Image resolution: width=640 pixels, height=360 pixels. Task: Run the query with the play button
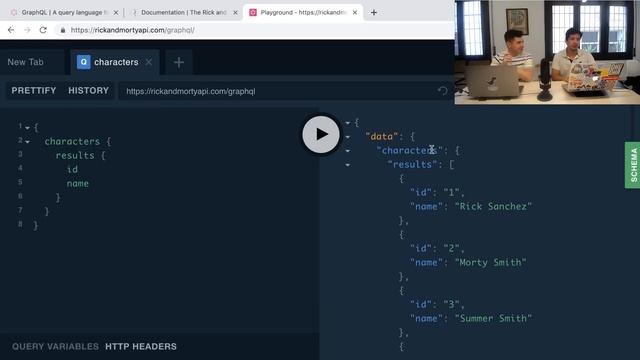tap(321, 134)
